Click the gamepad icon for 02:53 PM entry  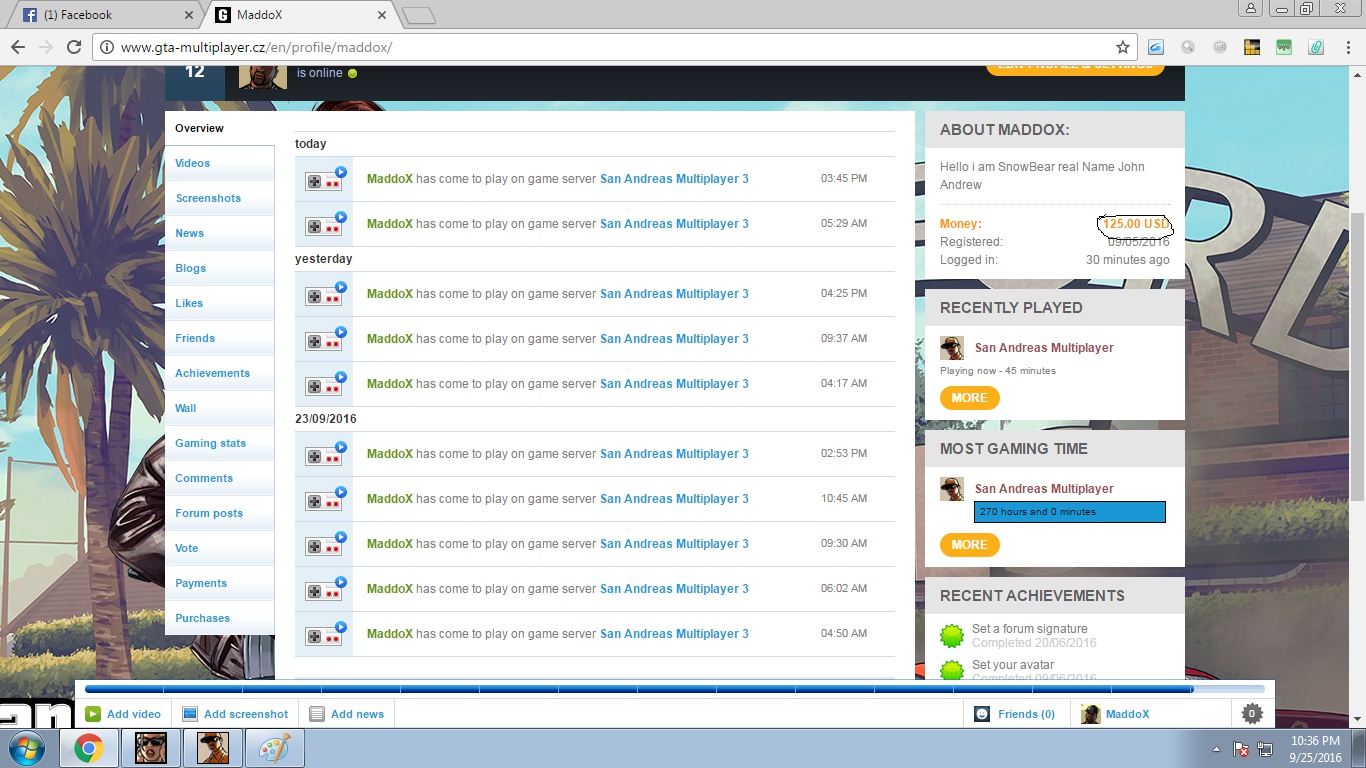coord(325,454)
